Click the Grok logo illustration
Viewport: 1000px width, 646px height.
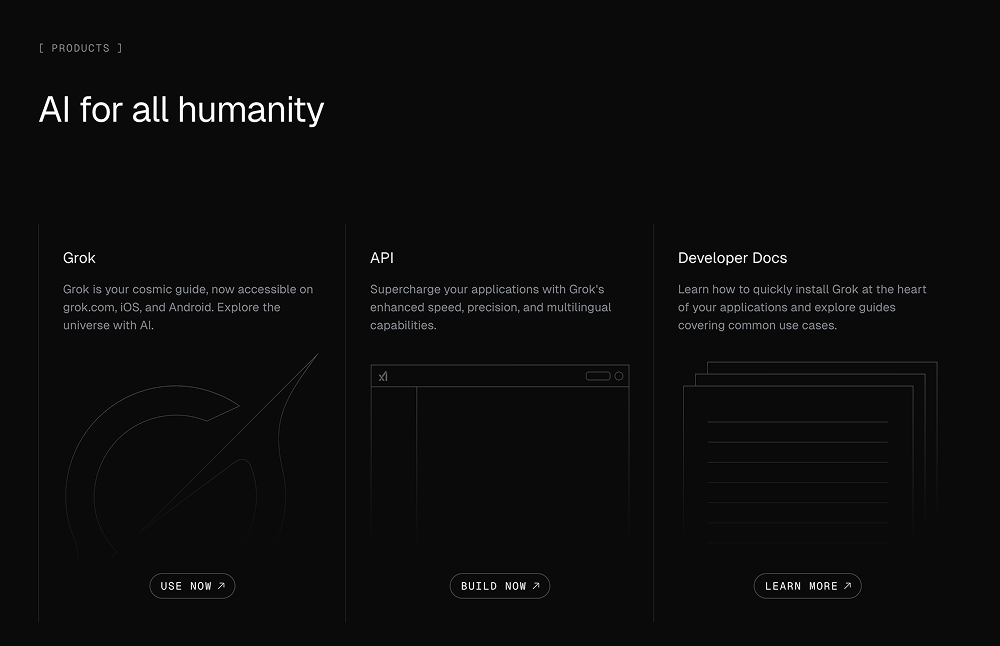click(191, 455)
